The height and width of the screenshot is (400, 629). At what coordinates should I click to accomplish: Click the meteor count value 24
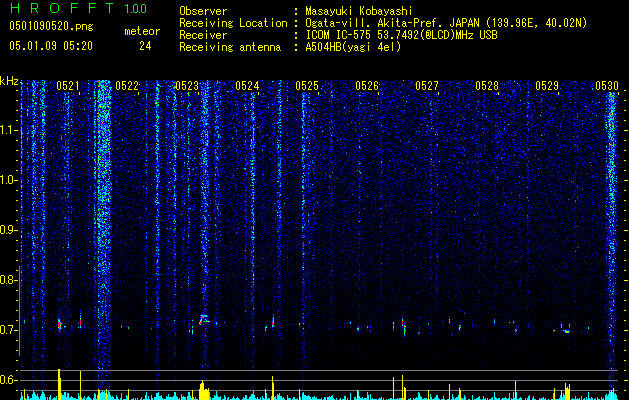[x=145, y=46]
